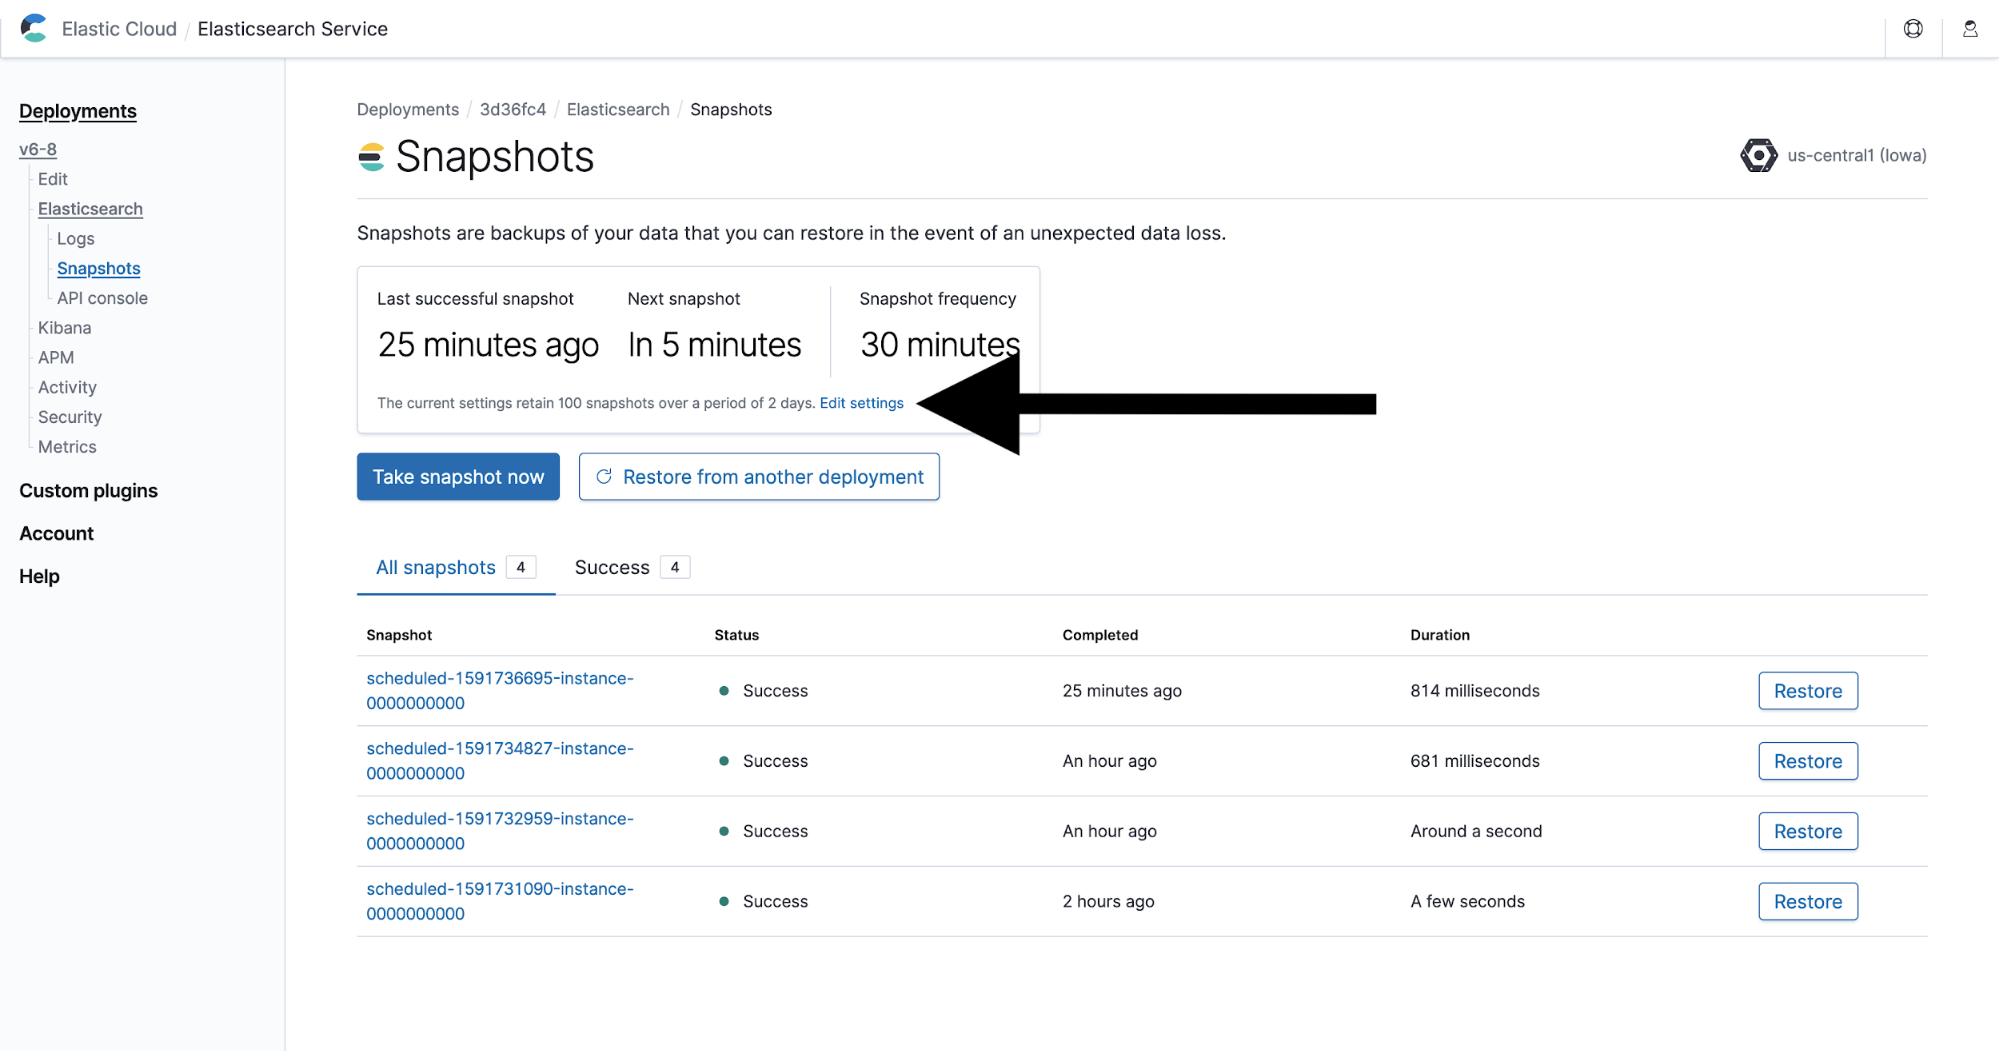1999x1051 pixels.
Task: Open snapshot scheduled-1591731090-instance
Action: pos(500,900)
